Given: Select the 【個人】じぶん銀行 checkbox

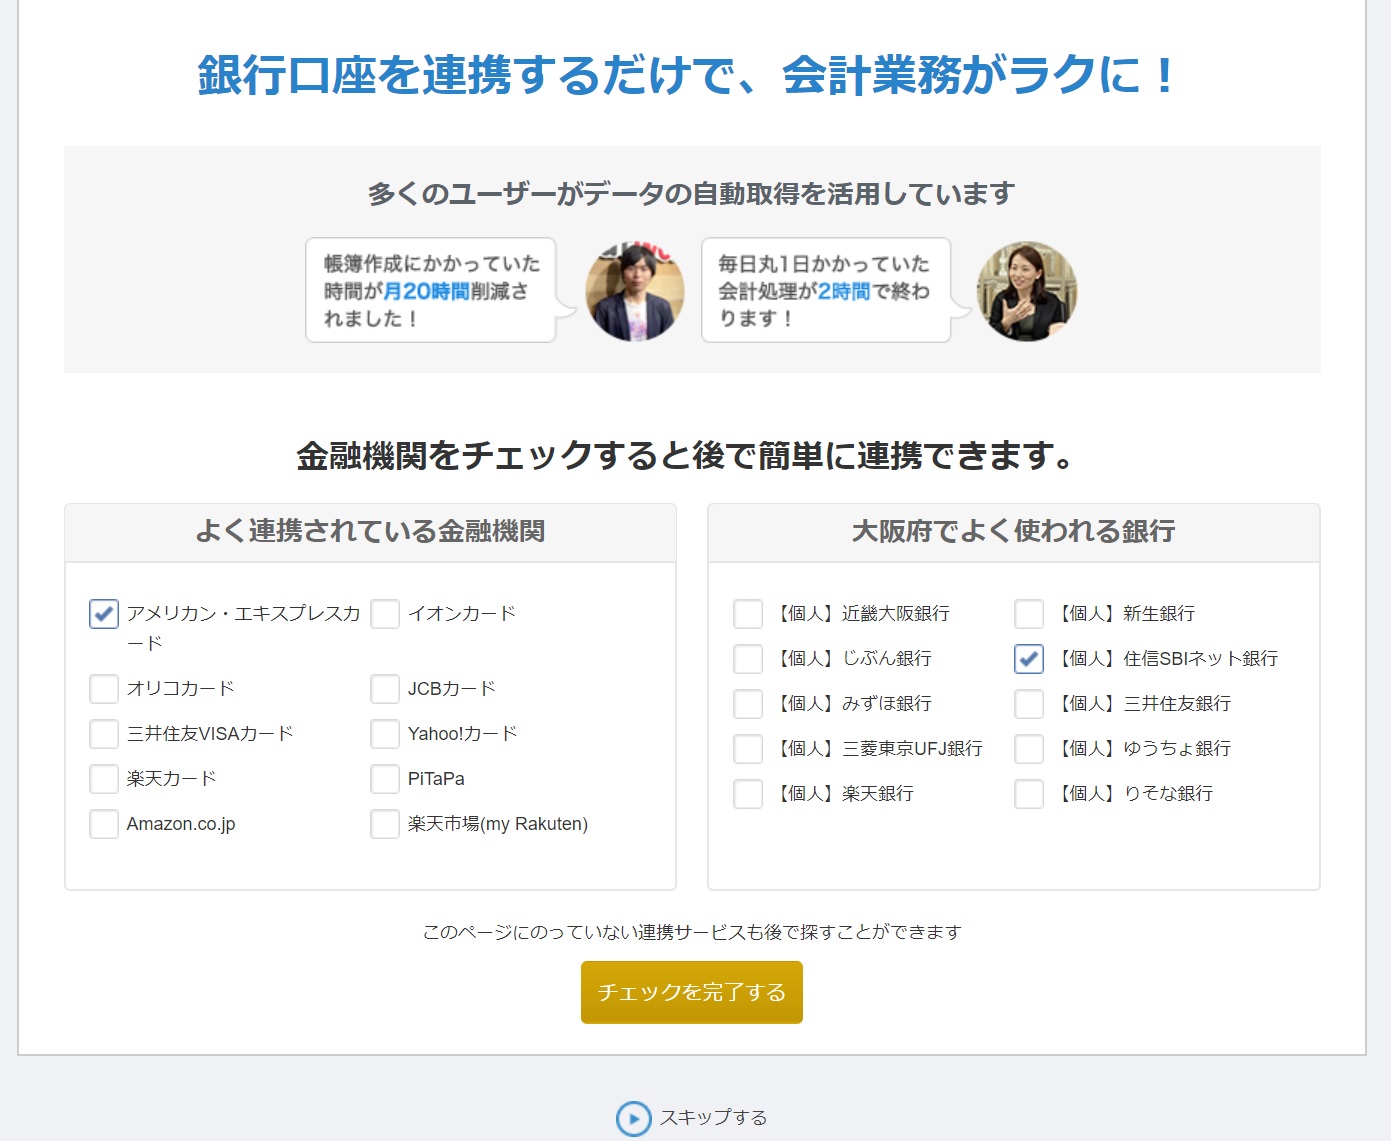Looking at the screenshot, I should tap(748, 659).
